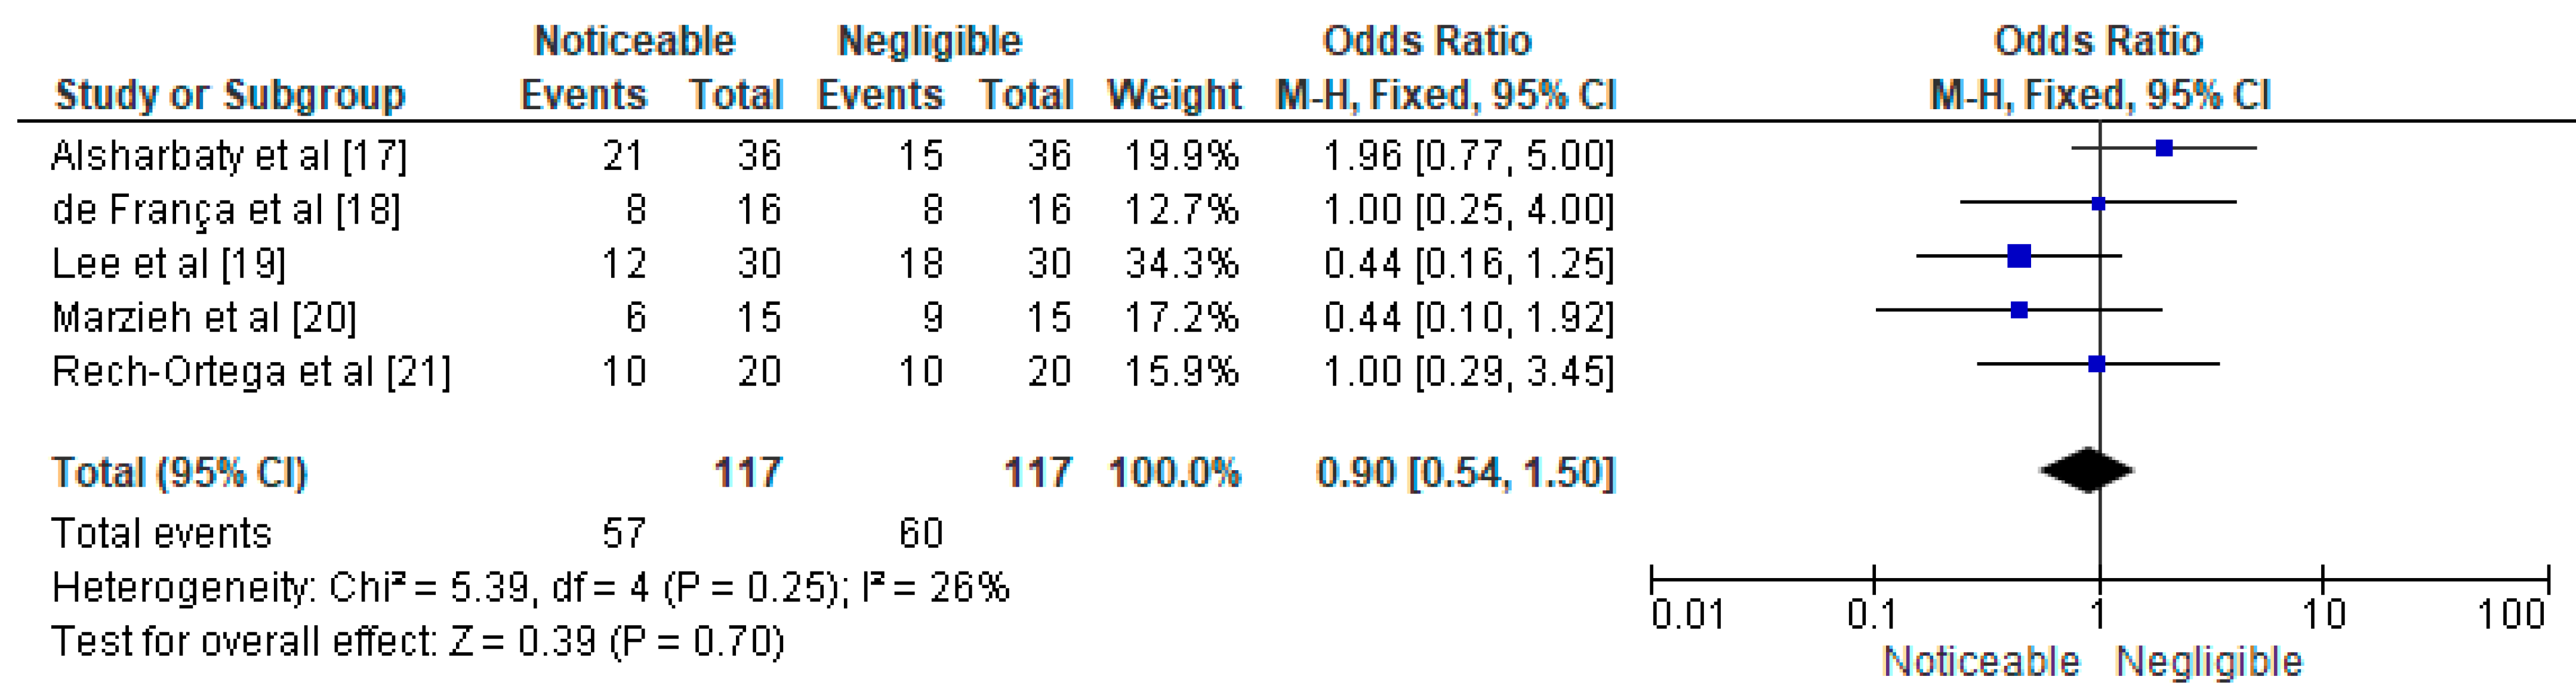Click the 'Noticeable' label below the axis

1981,662
